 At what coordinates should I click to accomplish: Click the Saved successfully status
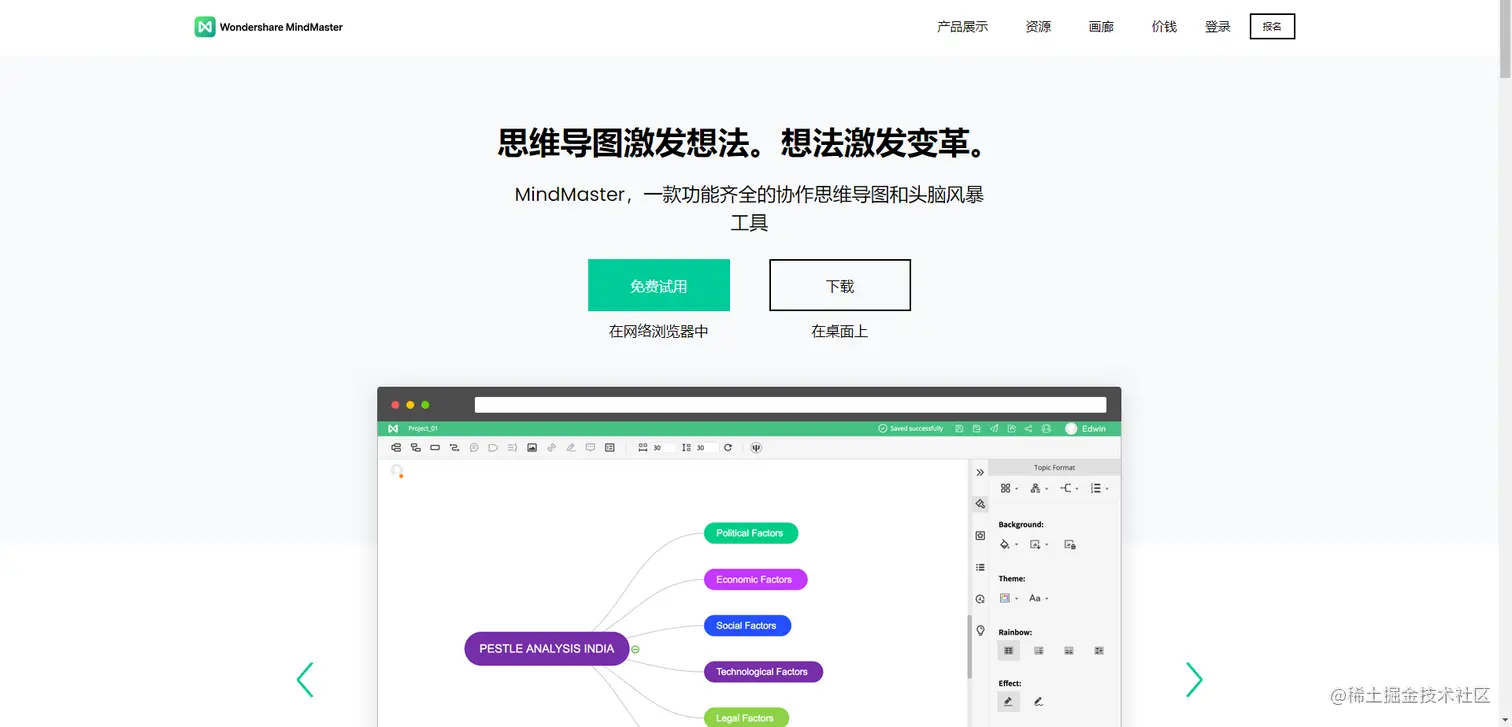910,428
